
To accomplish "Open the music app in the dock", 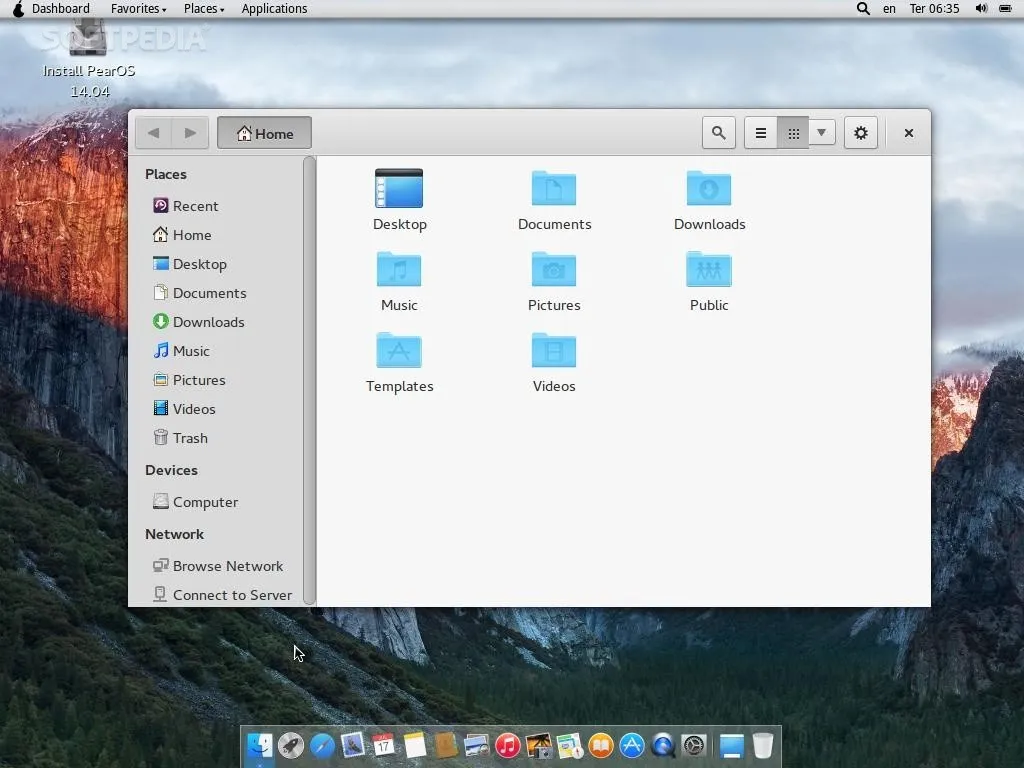I will (x=508, y=746).
